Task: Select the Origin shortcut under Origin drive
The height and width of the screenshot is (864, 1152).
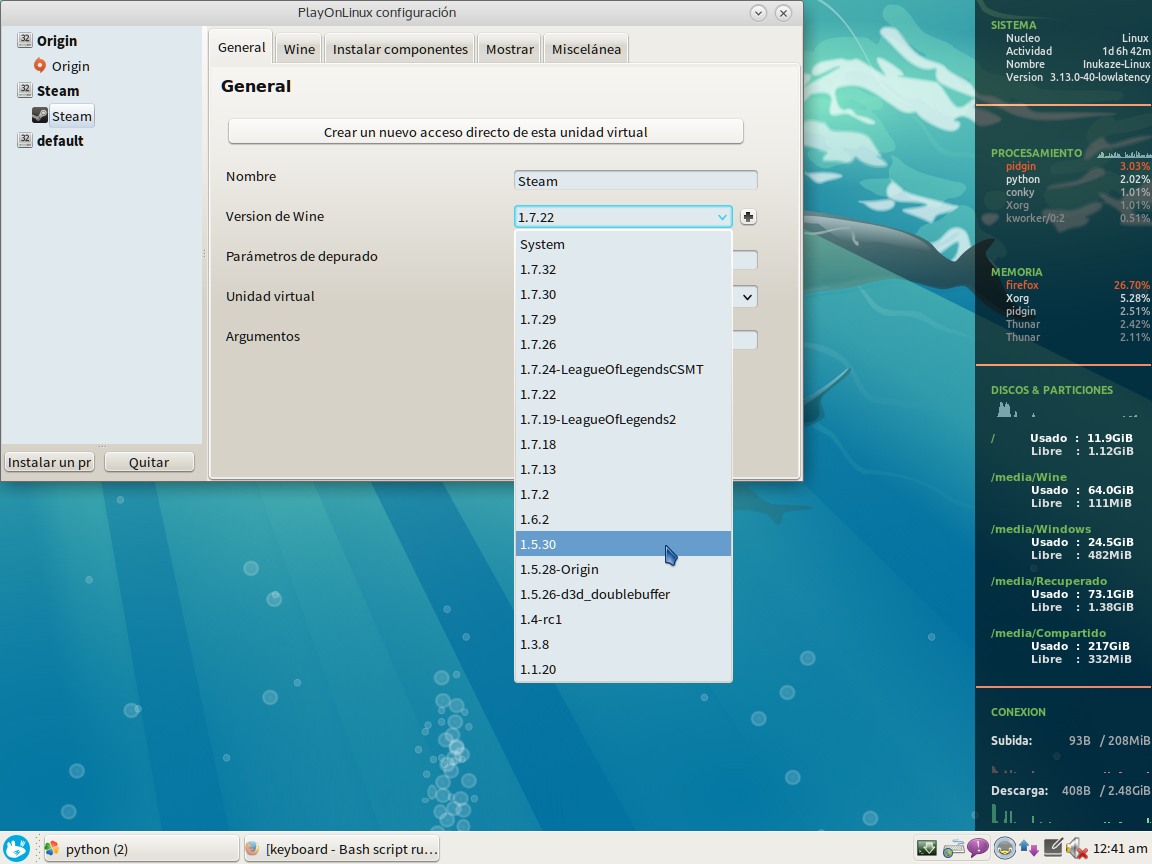Action: point(71,66)
